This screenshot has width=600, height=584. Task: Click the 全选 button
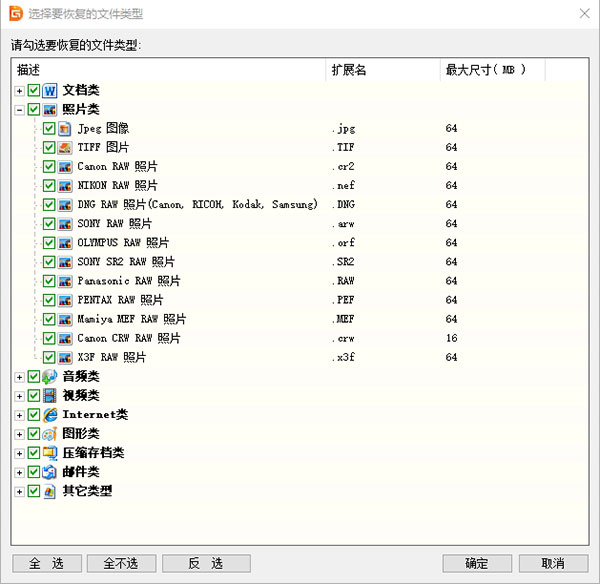(47, 563)
